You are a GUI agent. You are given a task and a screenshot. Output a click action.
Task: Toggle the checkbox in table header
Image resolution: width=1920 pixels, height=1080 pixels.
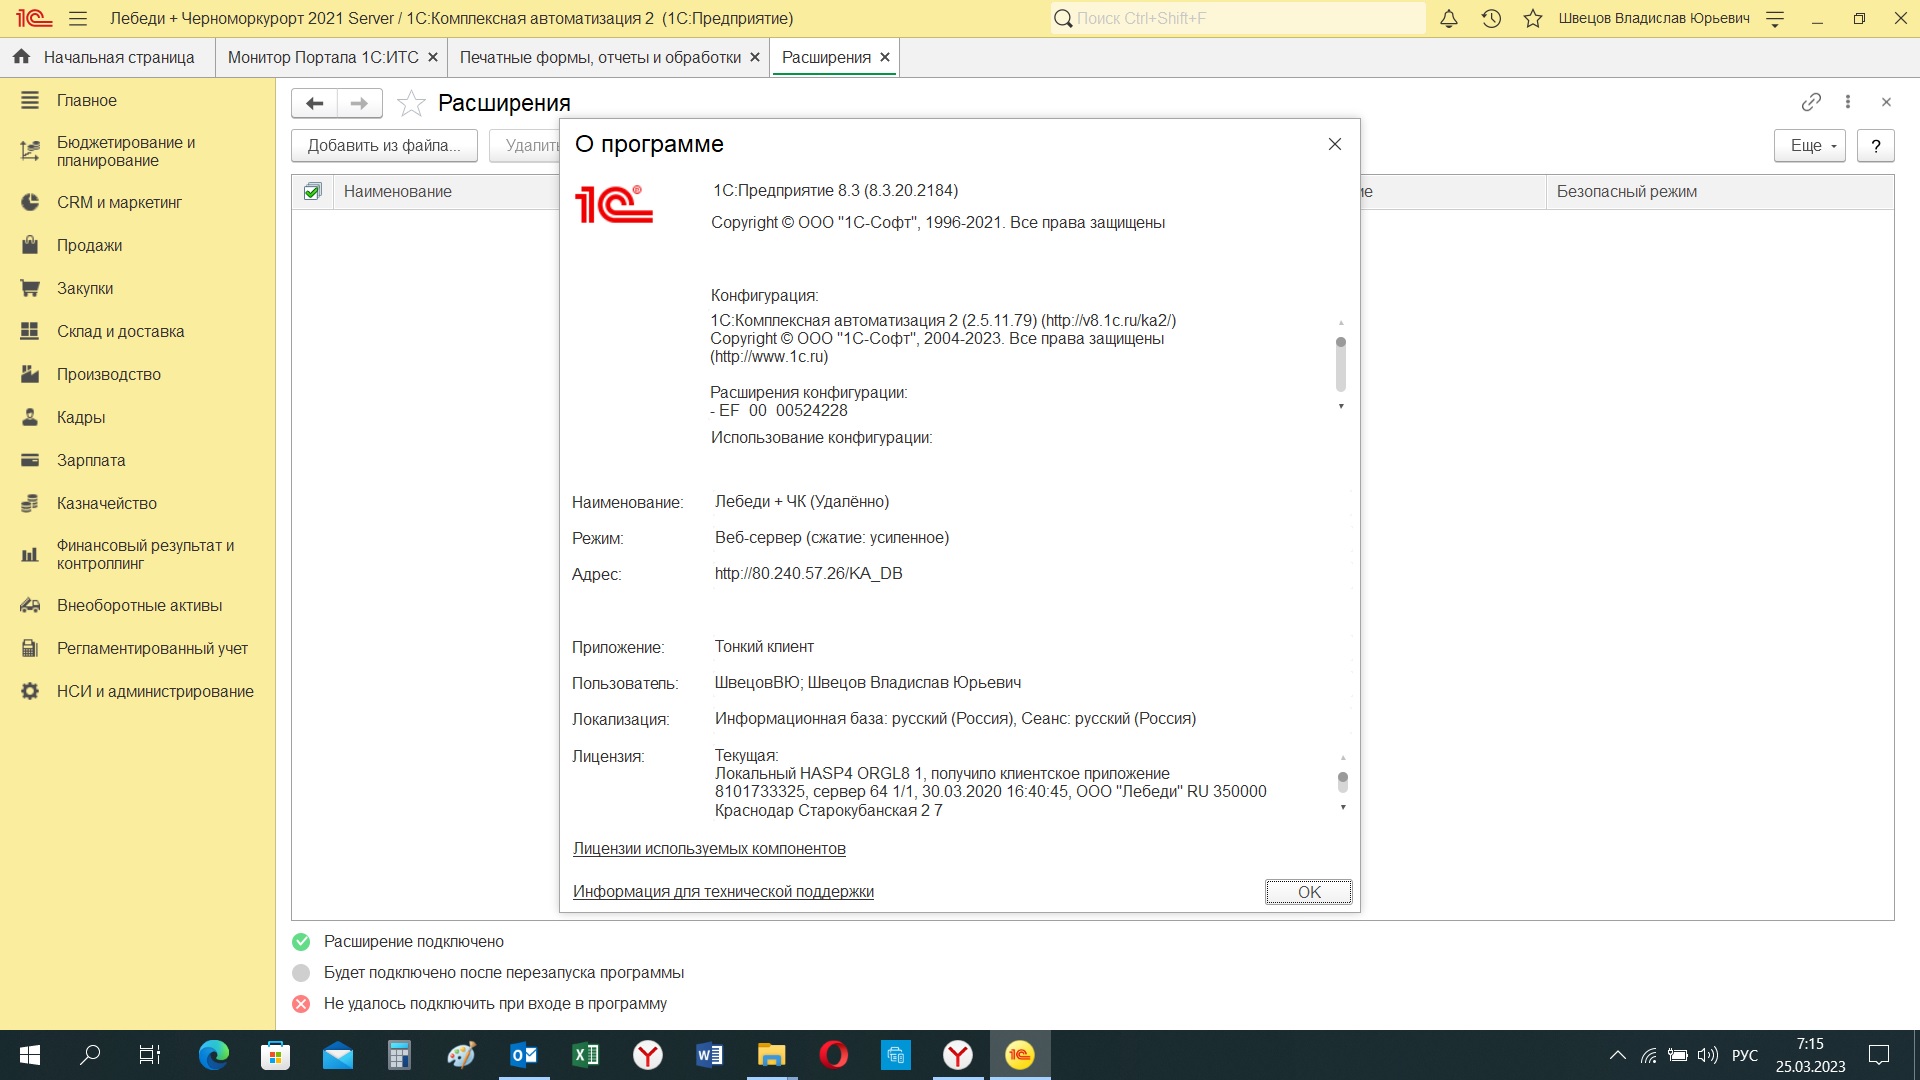(x=313, y=191)
